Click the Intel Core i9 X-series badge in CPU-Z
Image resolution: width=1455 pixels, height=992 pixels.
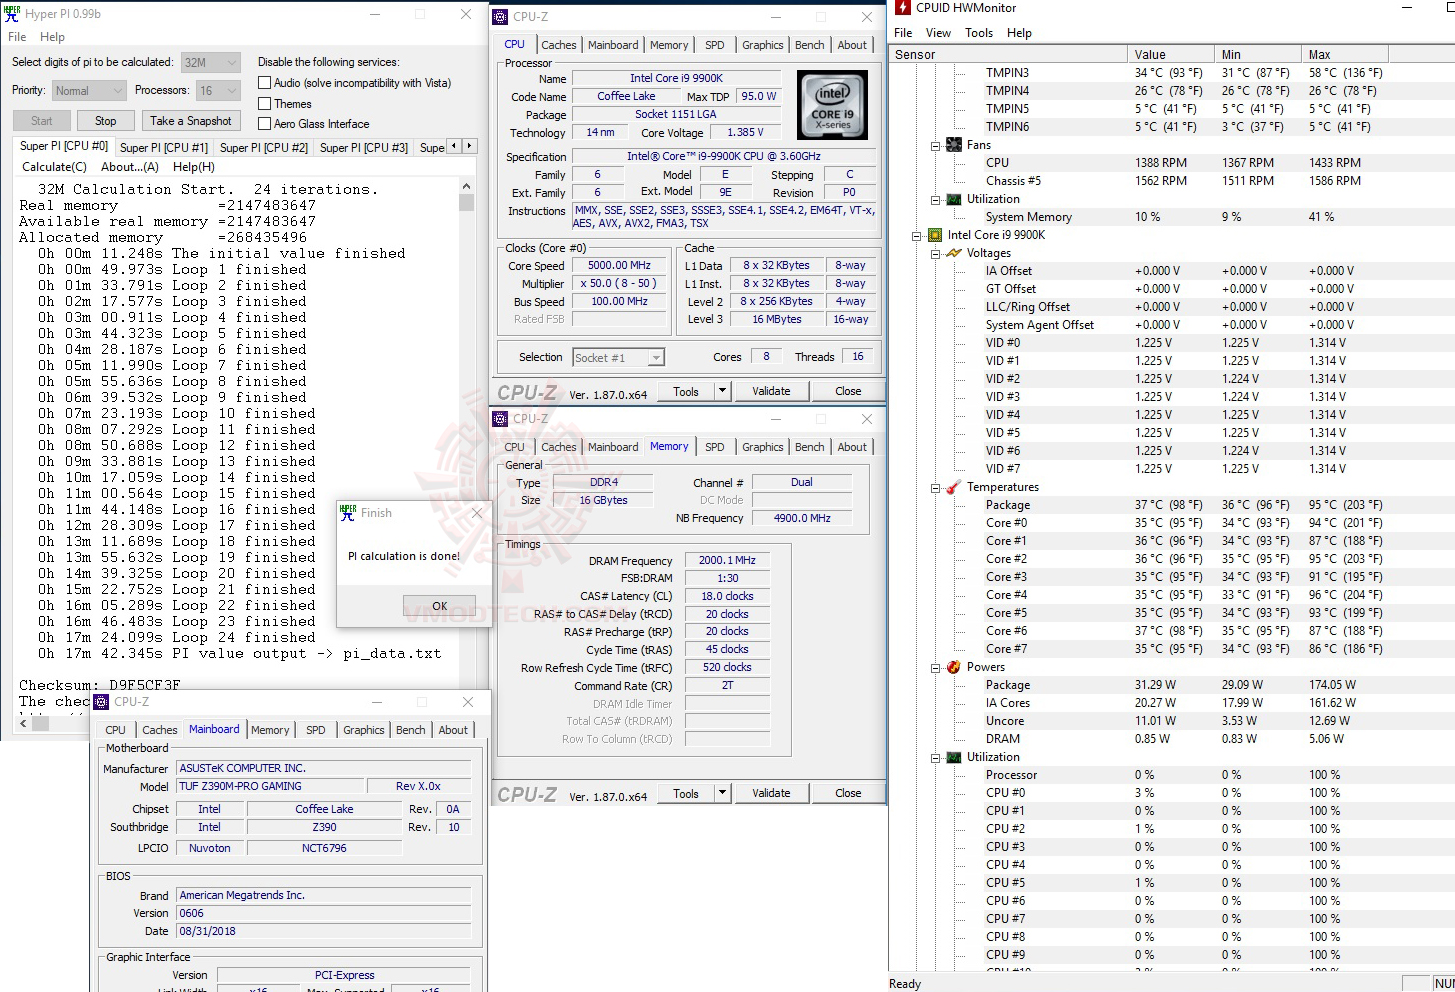[832, 104]
